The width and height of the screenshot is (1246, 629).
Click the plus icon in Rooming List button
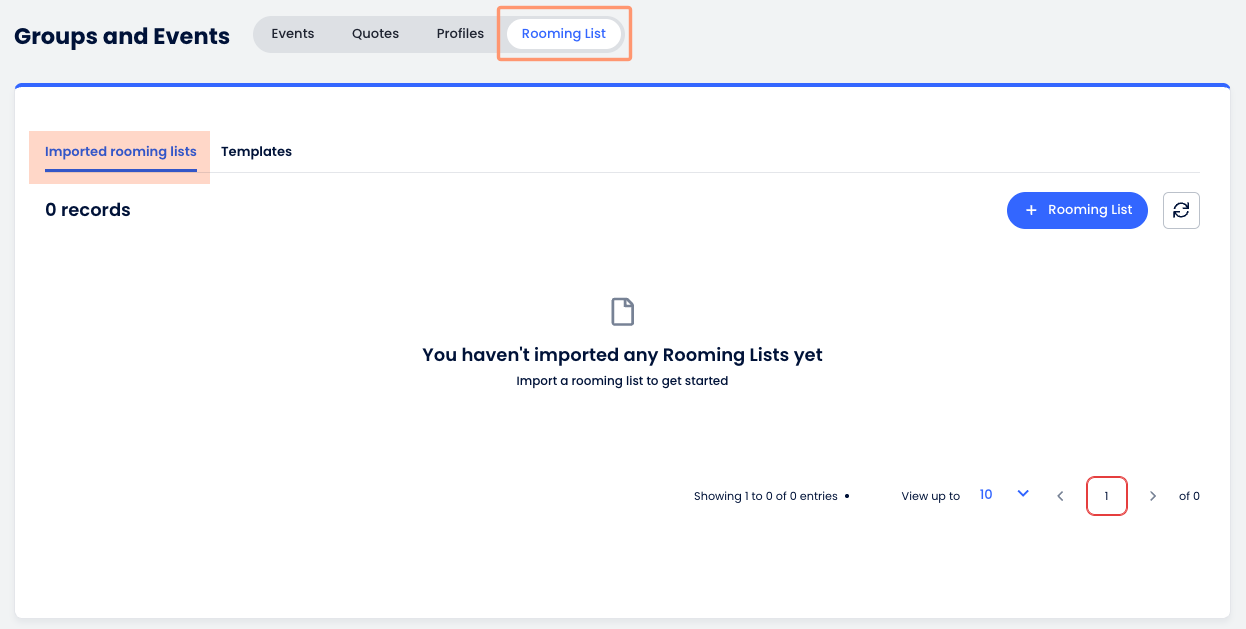point(1031,210)
